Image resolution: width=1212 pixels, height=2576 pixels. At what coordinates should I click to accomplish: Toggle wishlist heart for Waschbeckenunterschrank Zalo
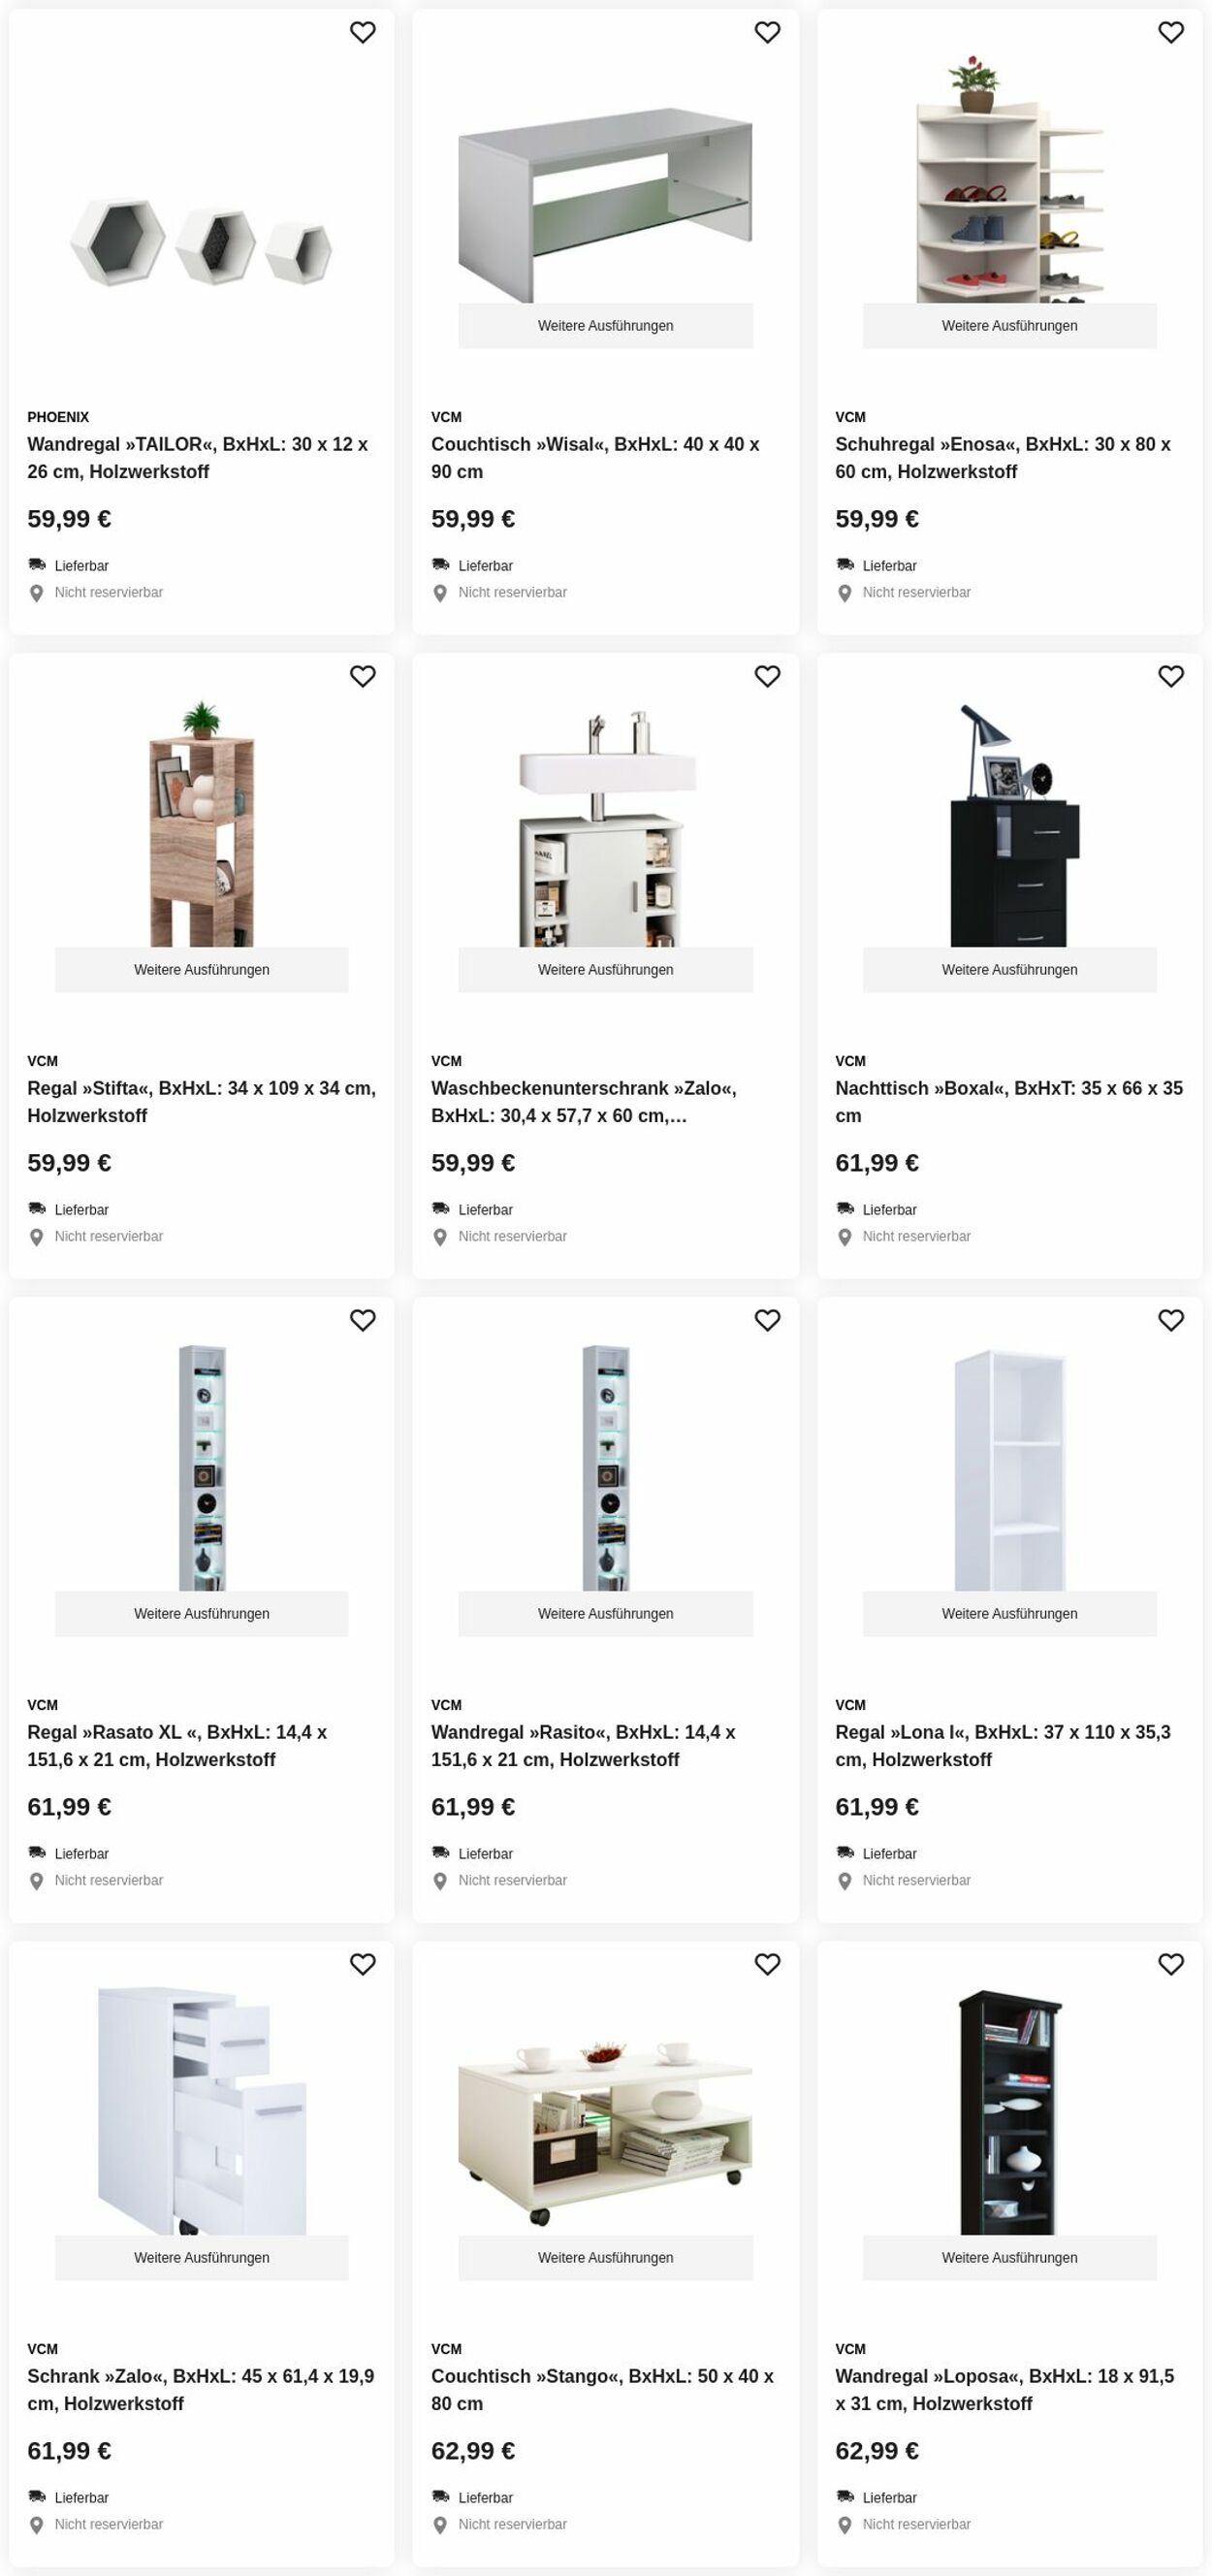(767, 677)
